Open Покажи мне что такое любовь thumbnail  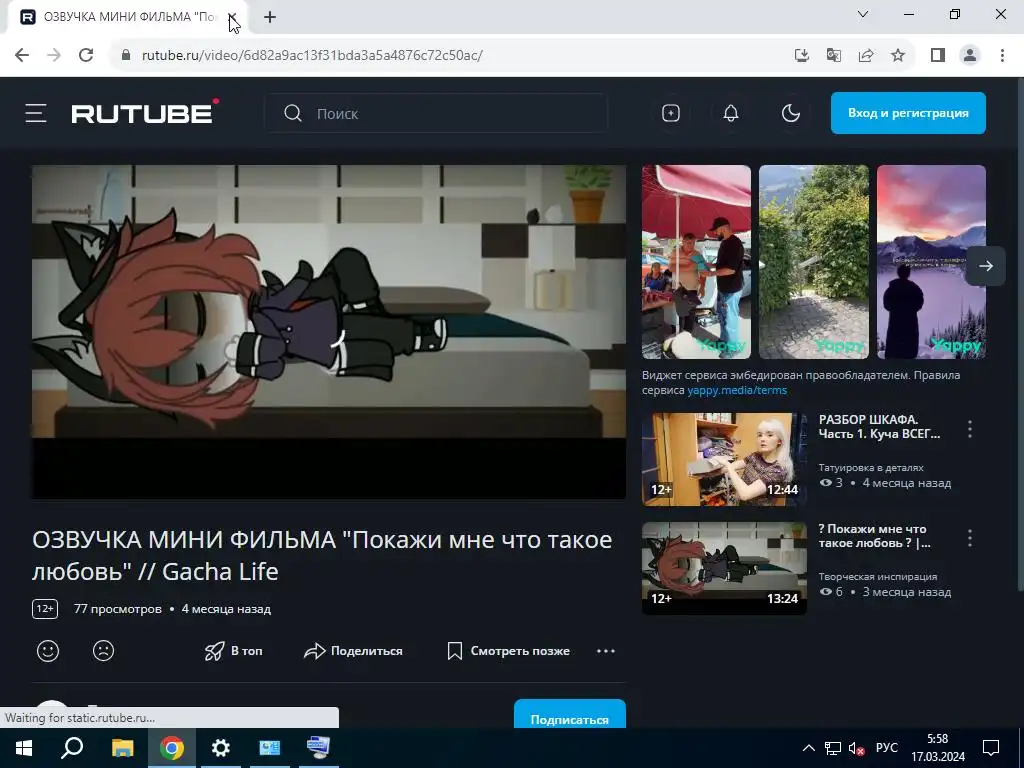click(x=724, y=568)
